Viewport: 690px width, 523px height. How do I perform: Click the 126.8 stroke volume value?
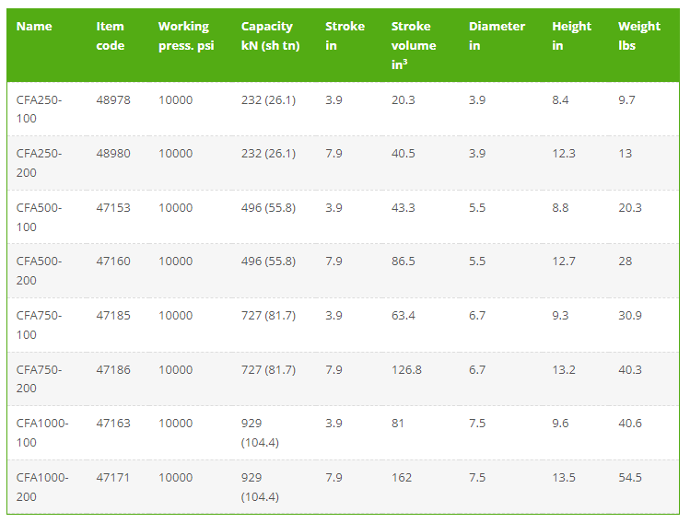[407, 369]
